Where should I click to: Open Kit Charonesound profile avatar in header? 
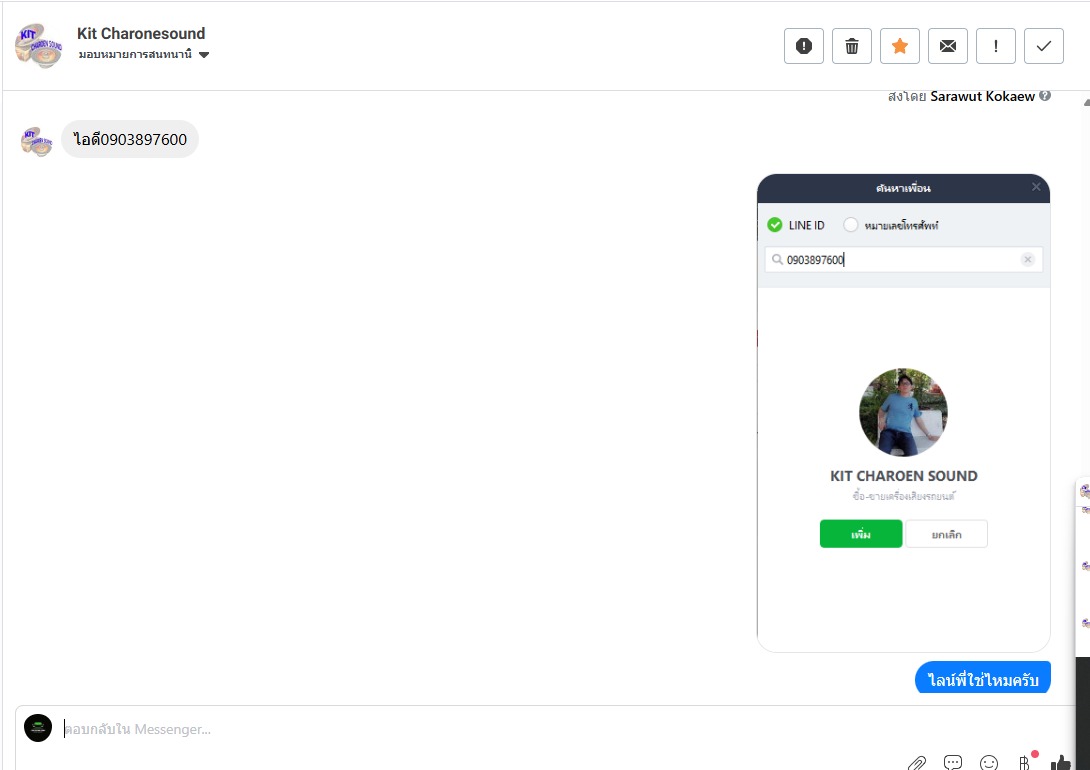(x=39, y=46)
